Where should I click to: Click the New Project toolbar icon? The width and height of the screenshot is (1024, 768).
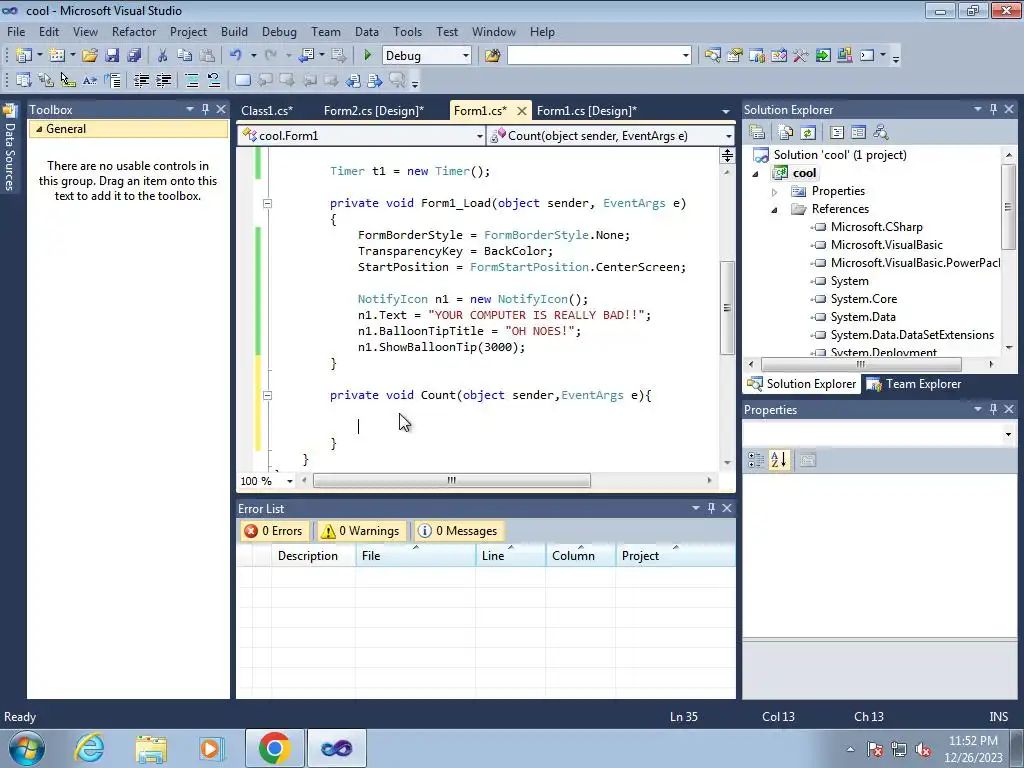24,56
